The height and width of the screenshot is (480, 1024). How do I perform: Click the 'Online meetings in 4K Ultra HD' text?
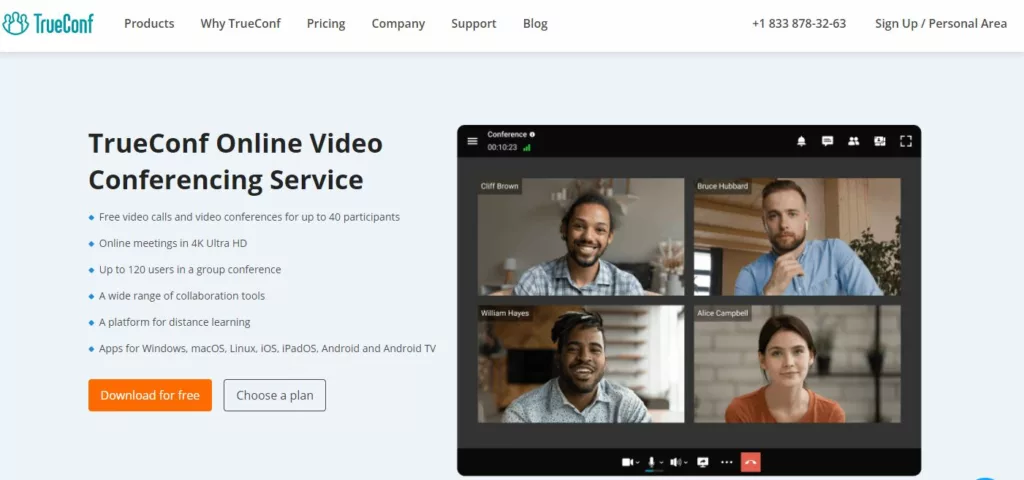click(x=173, y=243)
